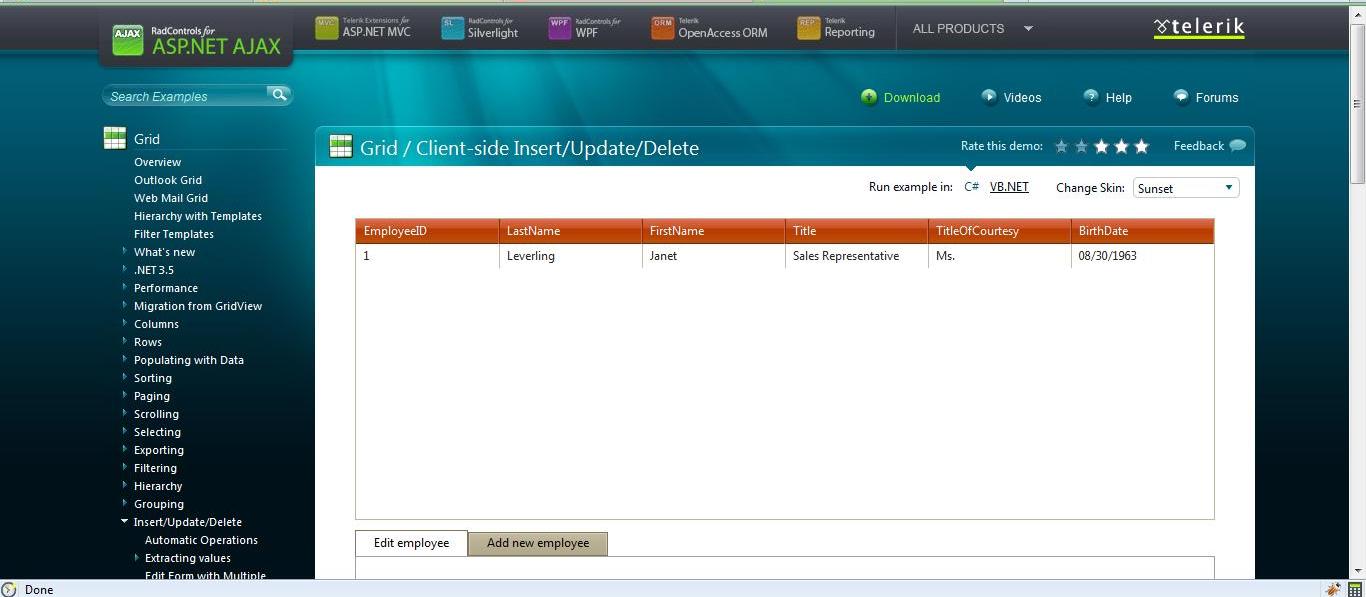Rate demo five stars
Screen dimensions: 1366x597
pyautogui.click(x=1141, y=146)
